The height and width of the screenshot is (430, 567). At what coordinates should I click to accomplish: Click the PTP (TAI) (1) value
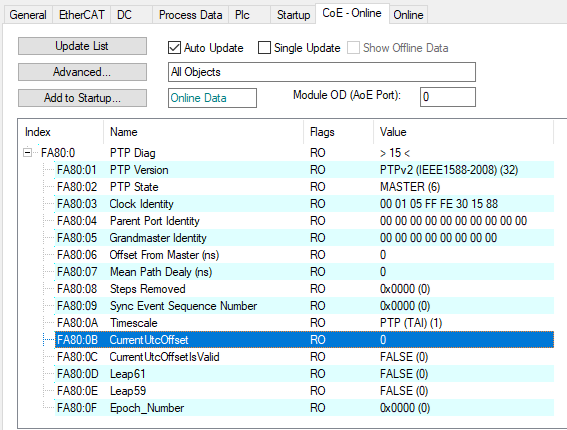click(411, 323)
